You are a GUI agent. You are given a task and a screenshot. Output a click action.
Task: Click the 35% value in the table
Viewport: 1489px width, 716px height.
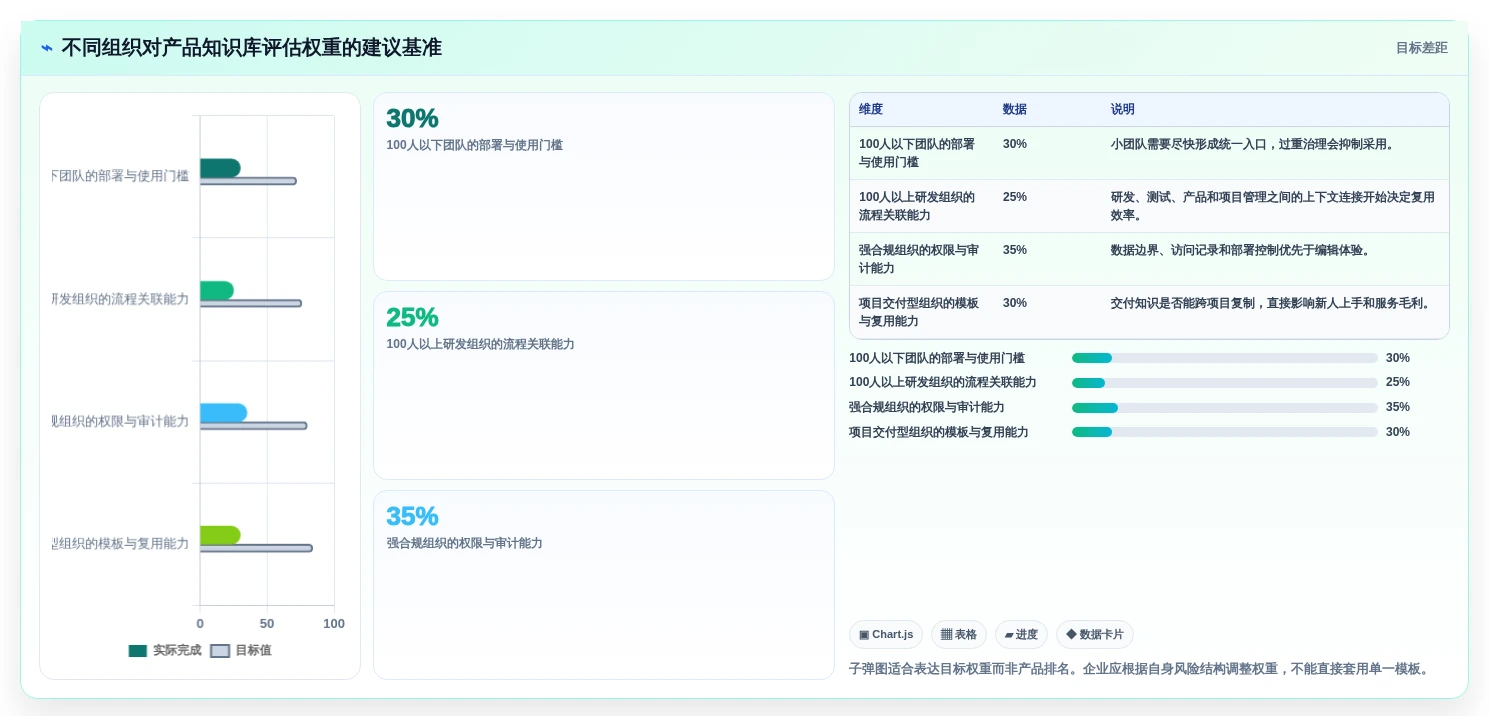coord(1015,250)
